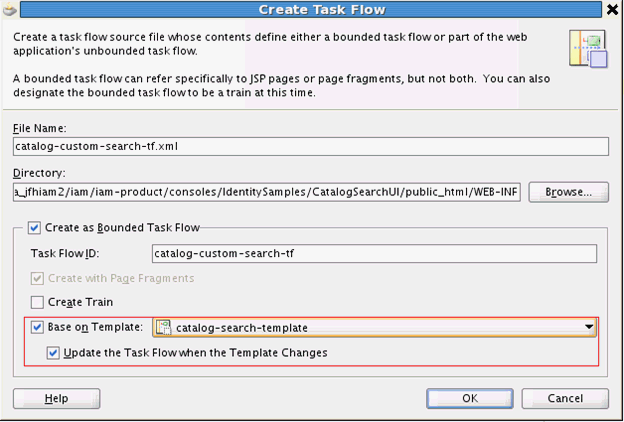Viewport: 624px width, 422px height.
Task: Click the Directory label
Action: (x=39, y=173)
